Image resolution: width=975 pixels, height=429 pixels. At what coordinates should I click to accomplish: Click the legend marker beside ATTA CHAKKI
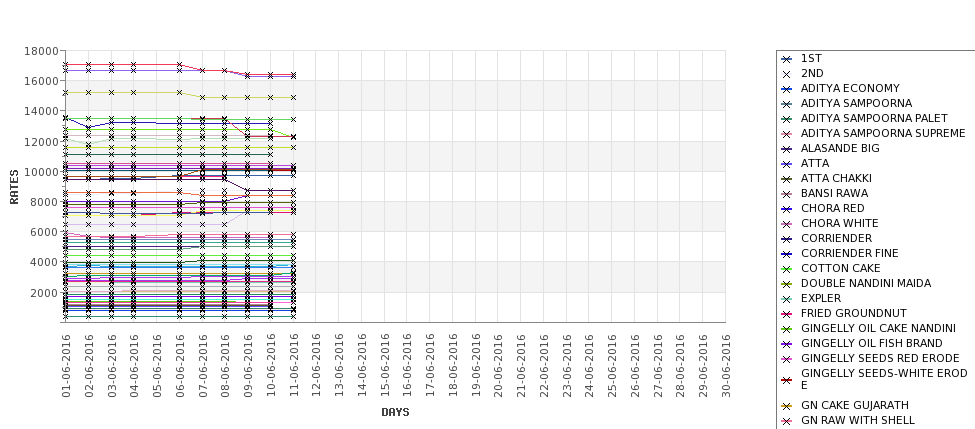click(x=787, y=179)
